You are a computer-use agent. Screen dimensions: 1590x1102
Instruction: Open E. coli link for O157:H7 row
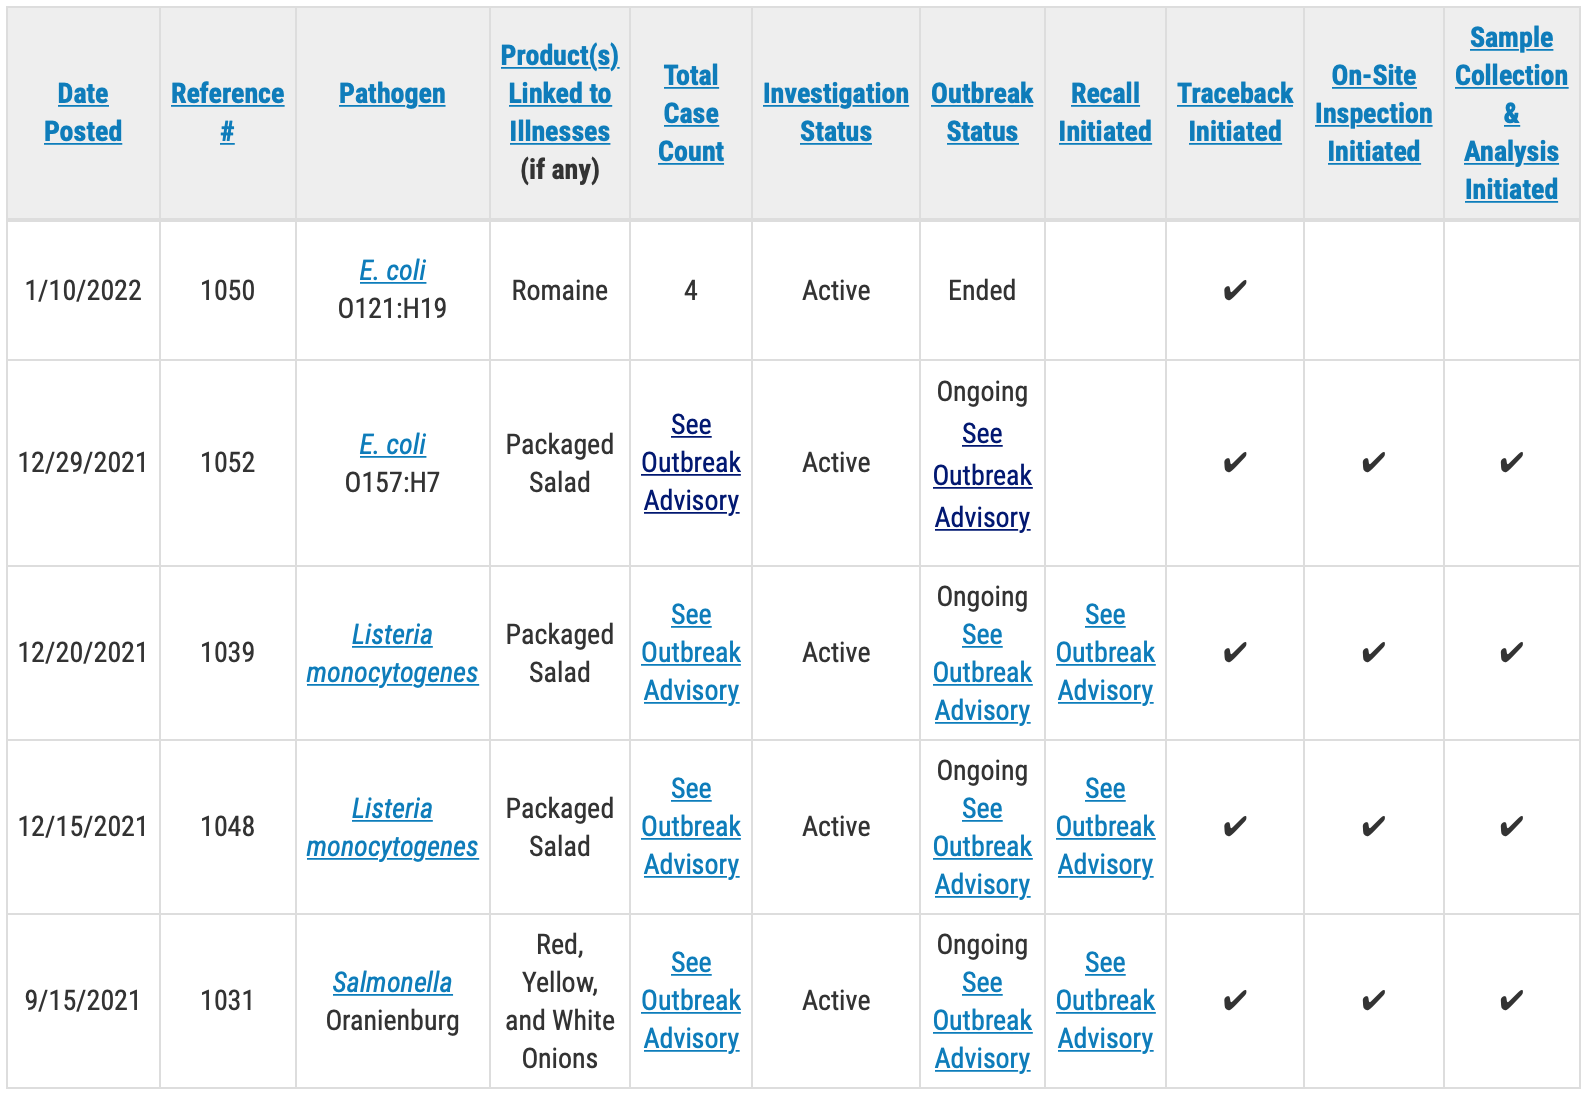[392, 444]
